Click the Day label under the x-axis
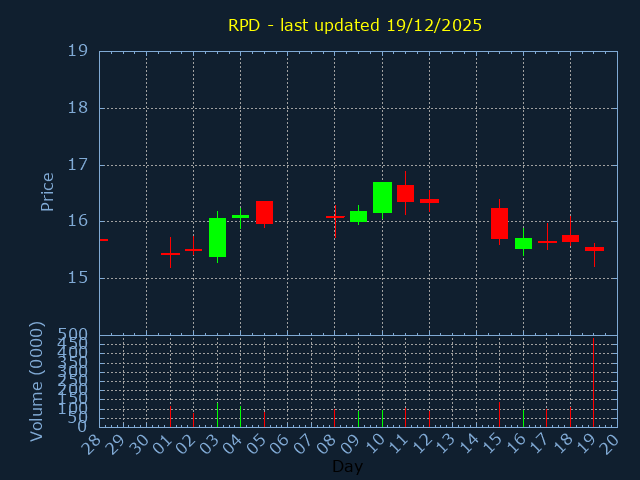The width and height of the screenshot is (640, 480). pos(347,466)
